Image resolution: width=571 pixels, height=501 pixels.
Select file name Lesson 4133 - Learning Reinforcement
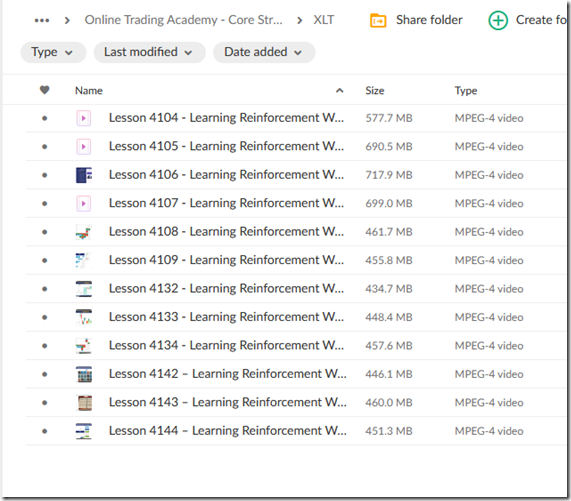tap(226, 317)
